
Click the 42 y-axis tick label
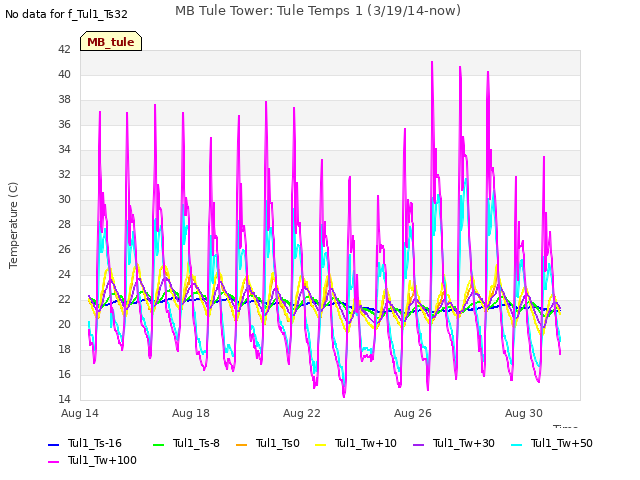click(64, 49)
